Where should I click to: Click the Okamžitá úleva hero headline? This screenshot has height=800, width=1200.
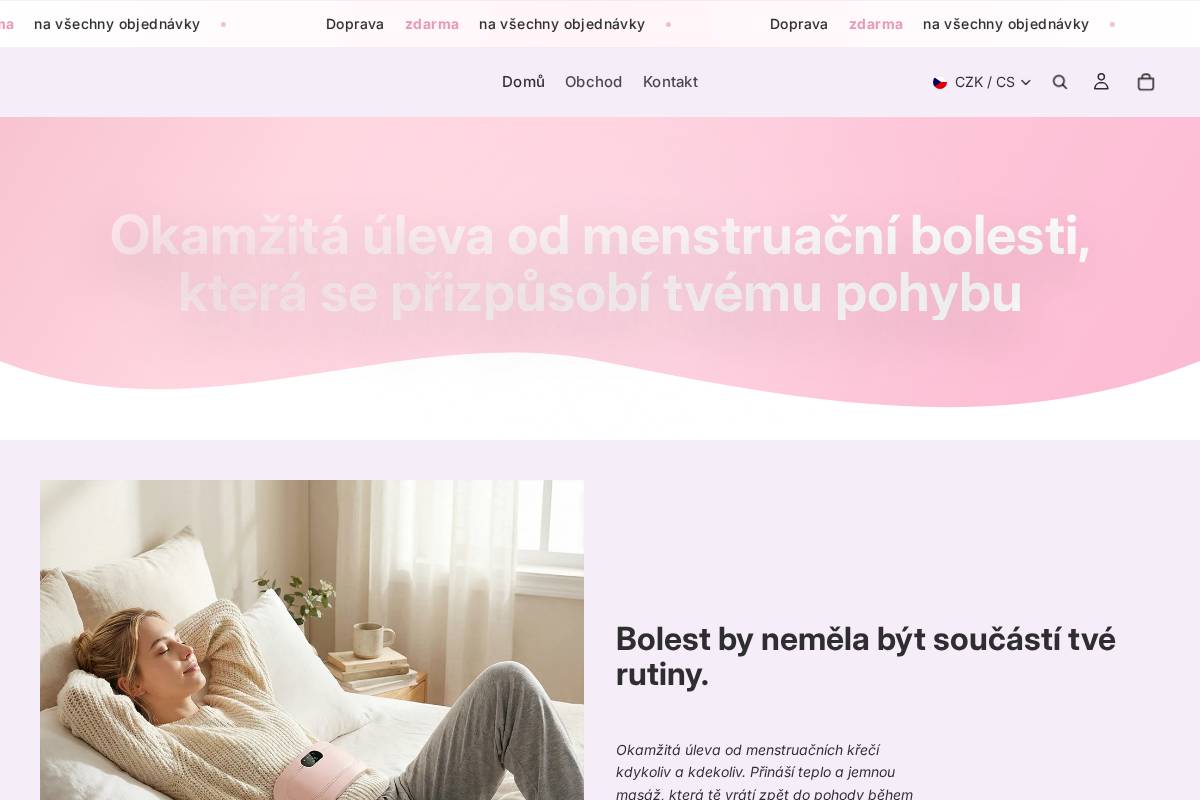pyautogui.click(x=600, y=264)
